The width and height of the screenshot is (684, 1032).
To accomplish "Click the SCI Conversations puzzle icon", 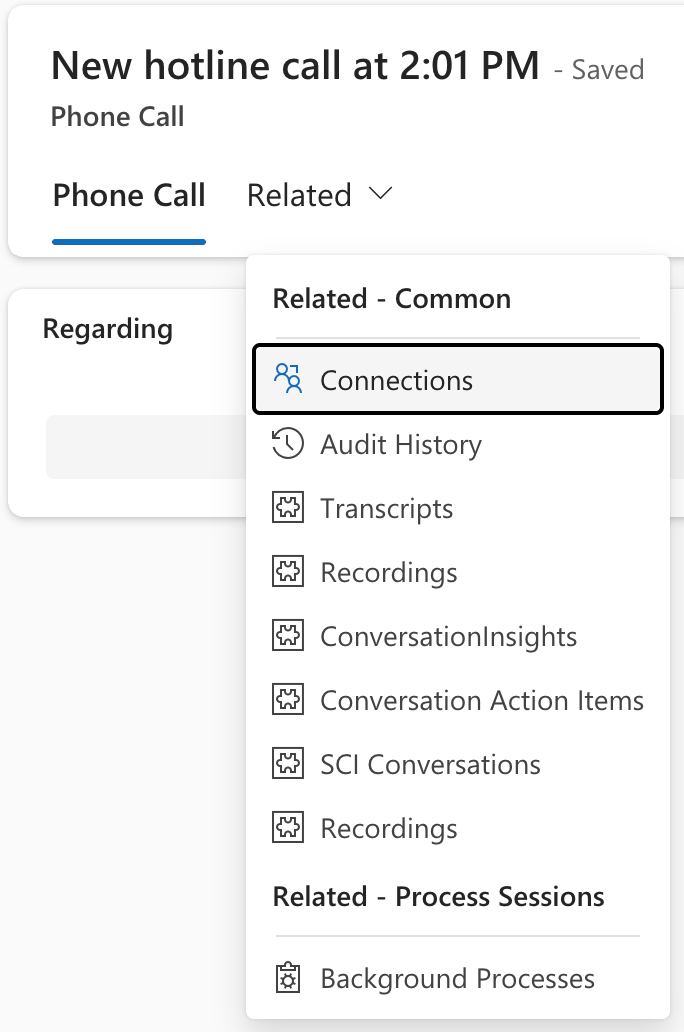I will (288, 764).
